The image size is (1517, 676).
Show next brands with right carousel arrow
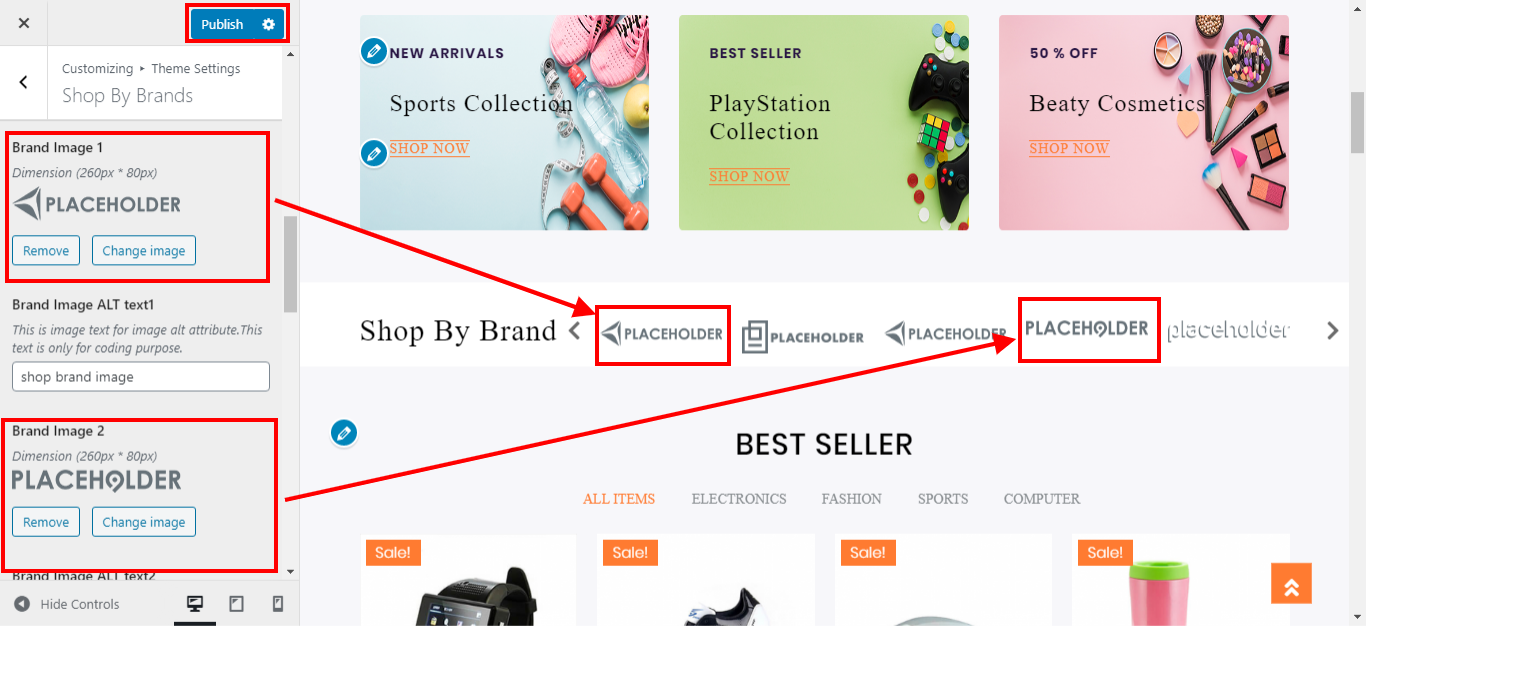1332,331
